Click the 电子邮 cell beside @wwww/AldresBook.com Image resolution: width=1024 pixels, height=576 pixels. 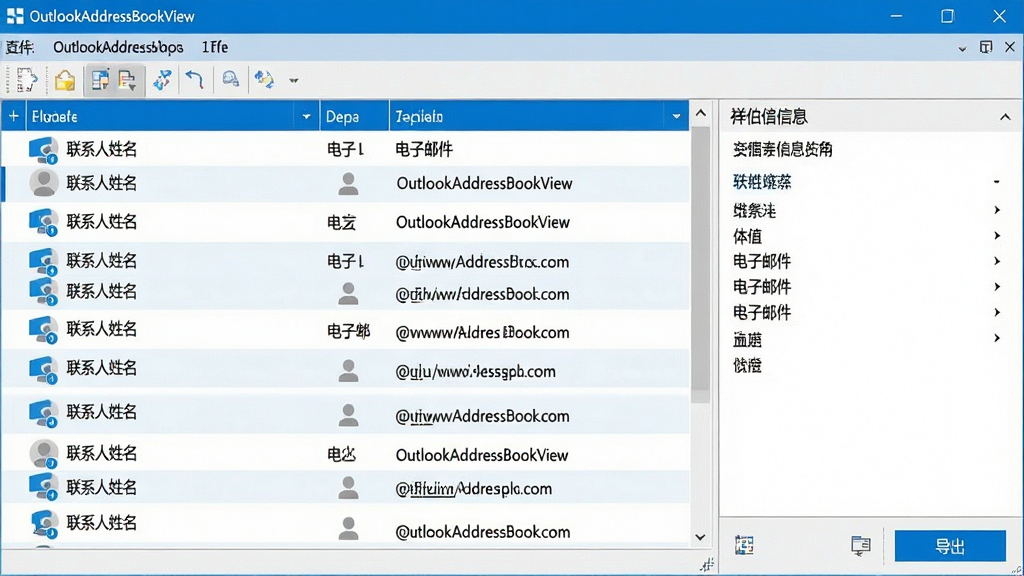click(x=348, y=332)
